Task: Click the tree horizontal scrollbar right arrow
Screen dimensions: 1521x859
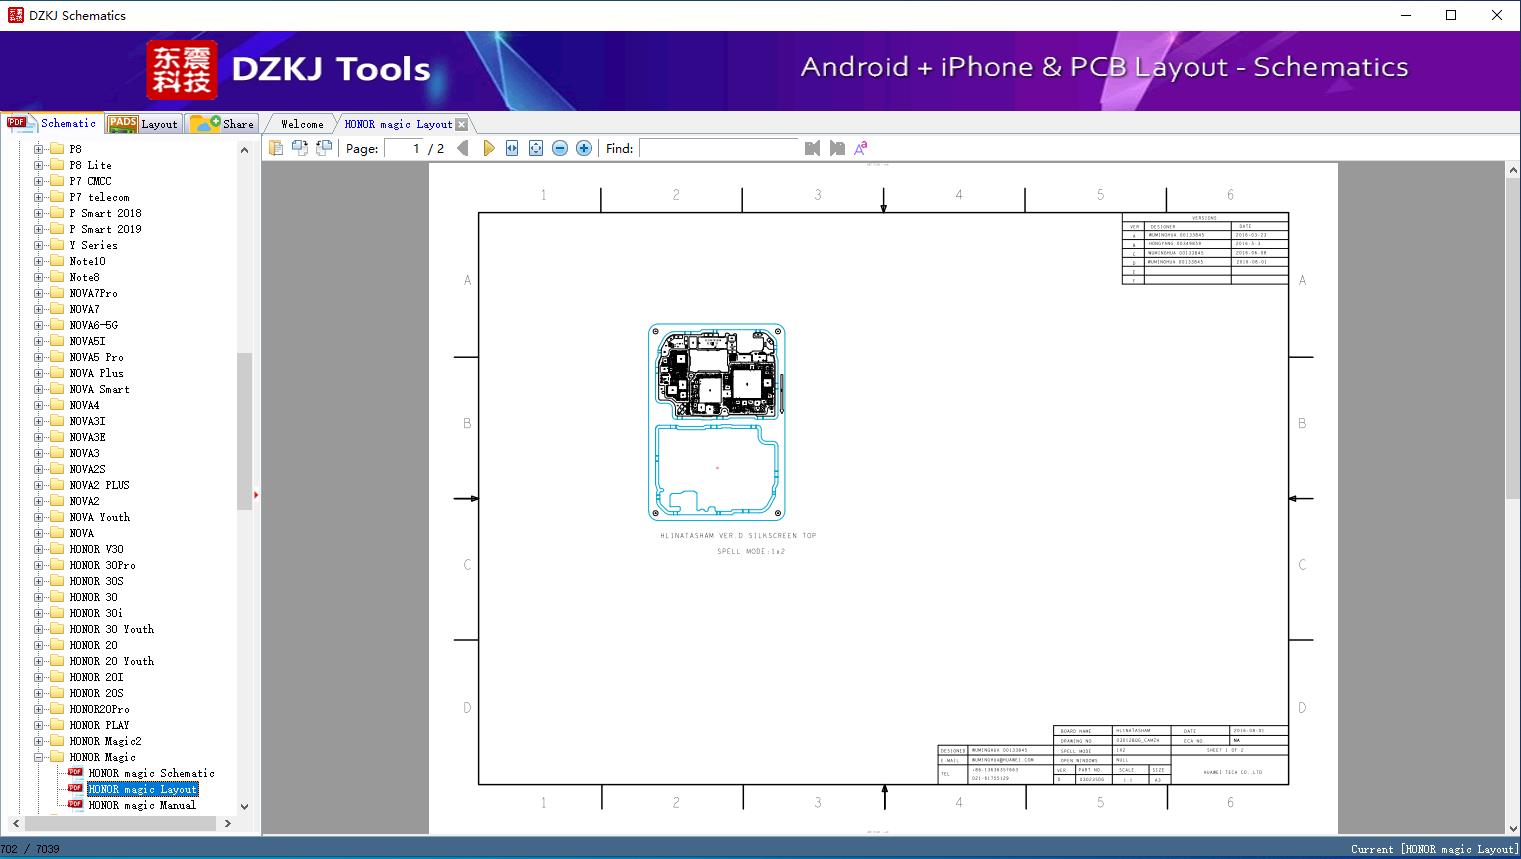Action: (x=227, y=823)
